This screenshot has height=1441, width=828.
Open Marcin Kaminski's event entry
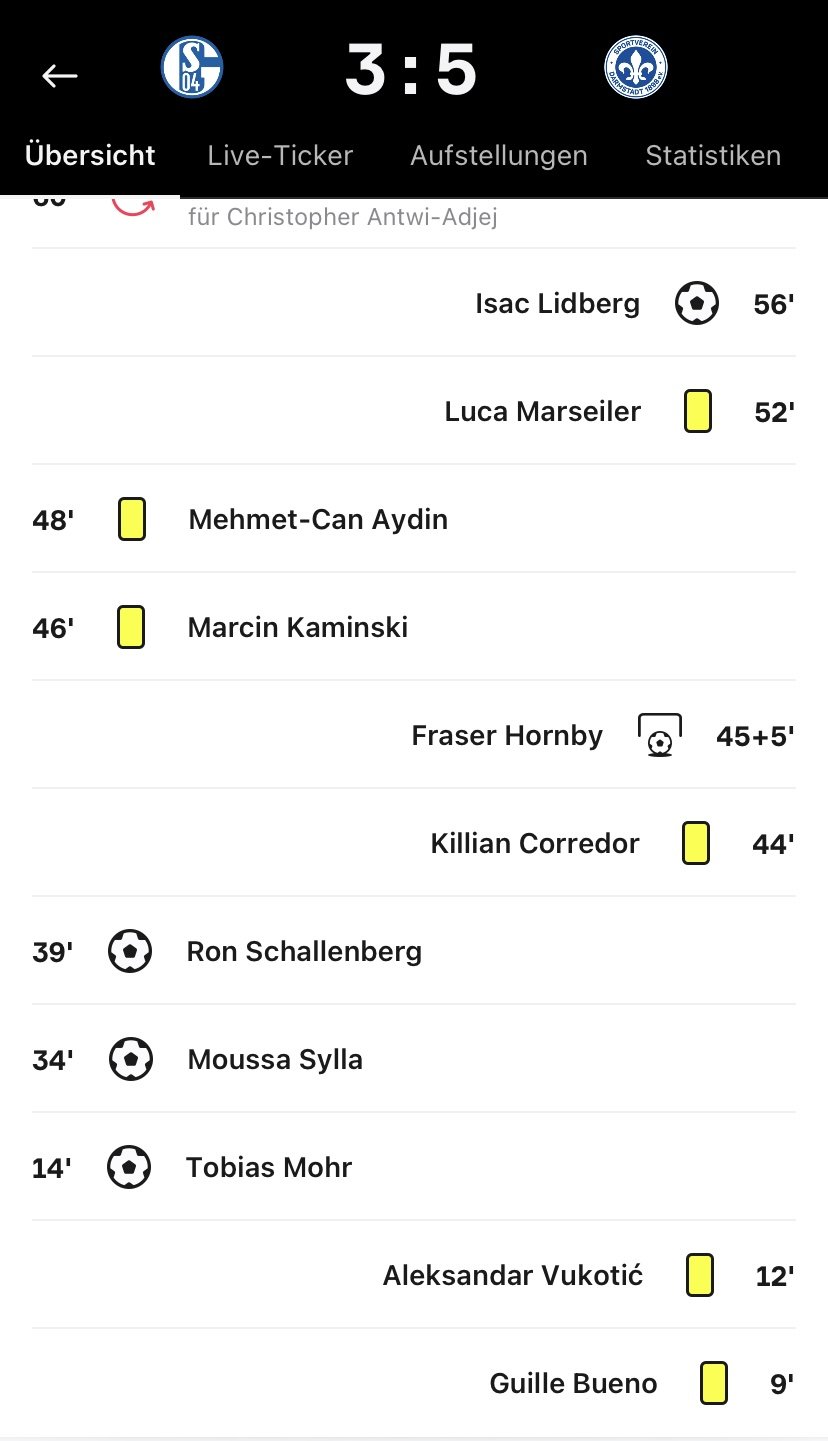(x=414, y=627)
